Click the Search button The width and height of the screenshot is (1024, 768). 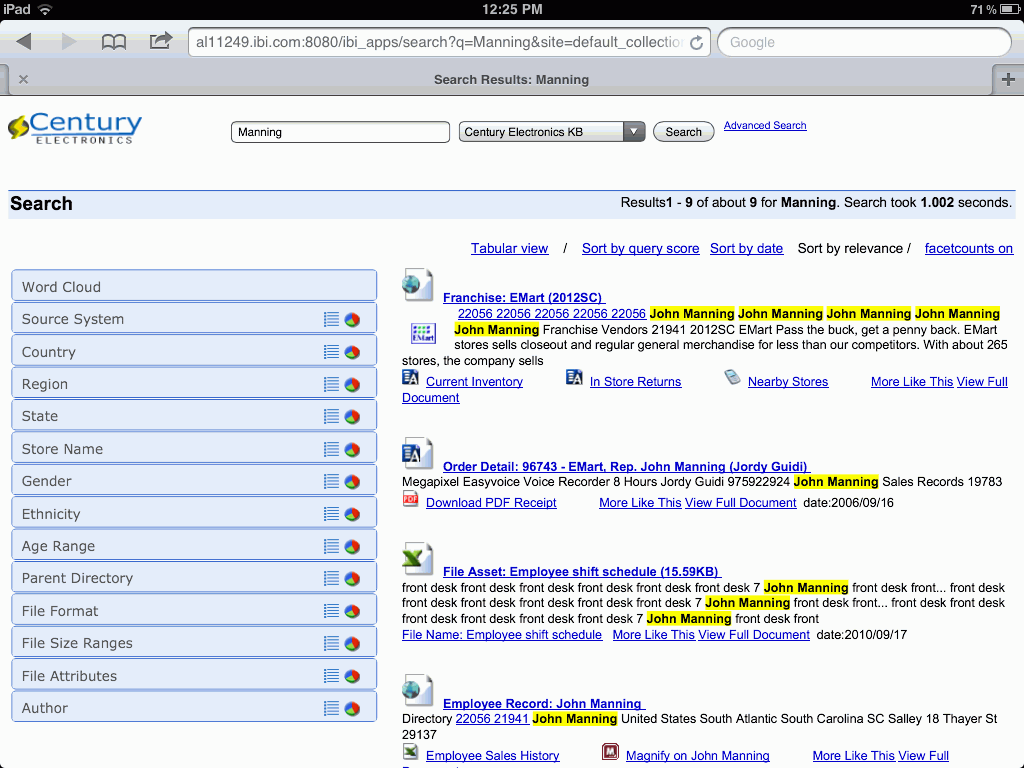(x=683, y=132)
